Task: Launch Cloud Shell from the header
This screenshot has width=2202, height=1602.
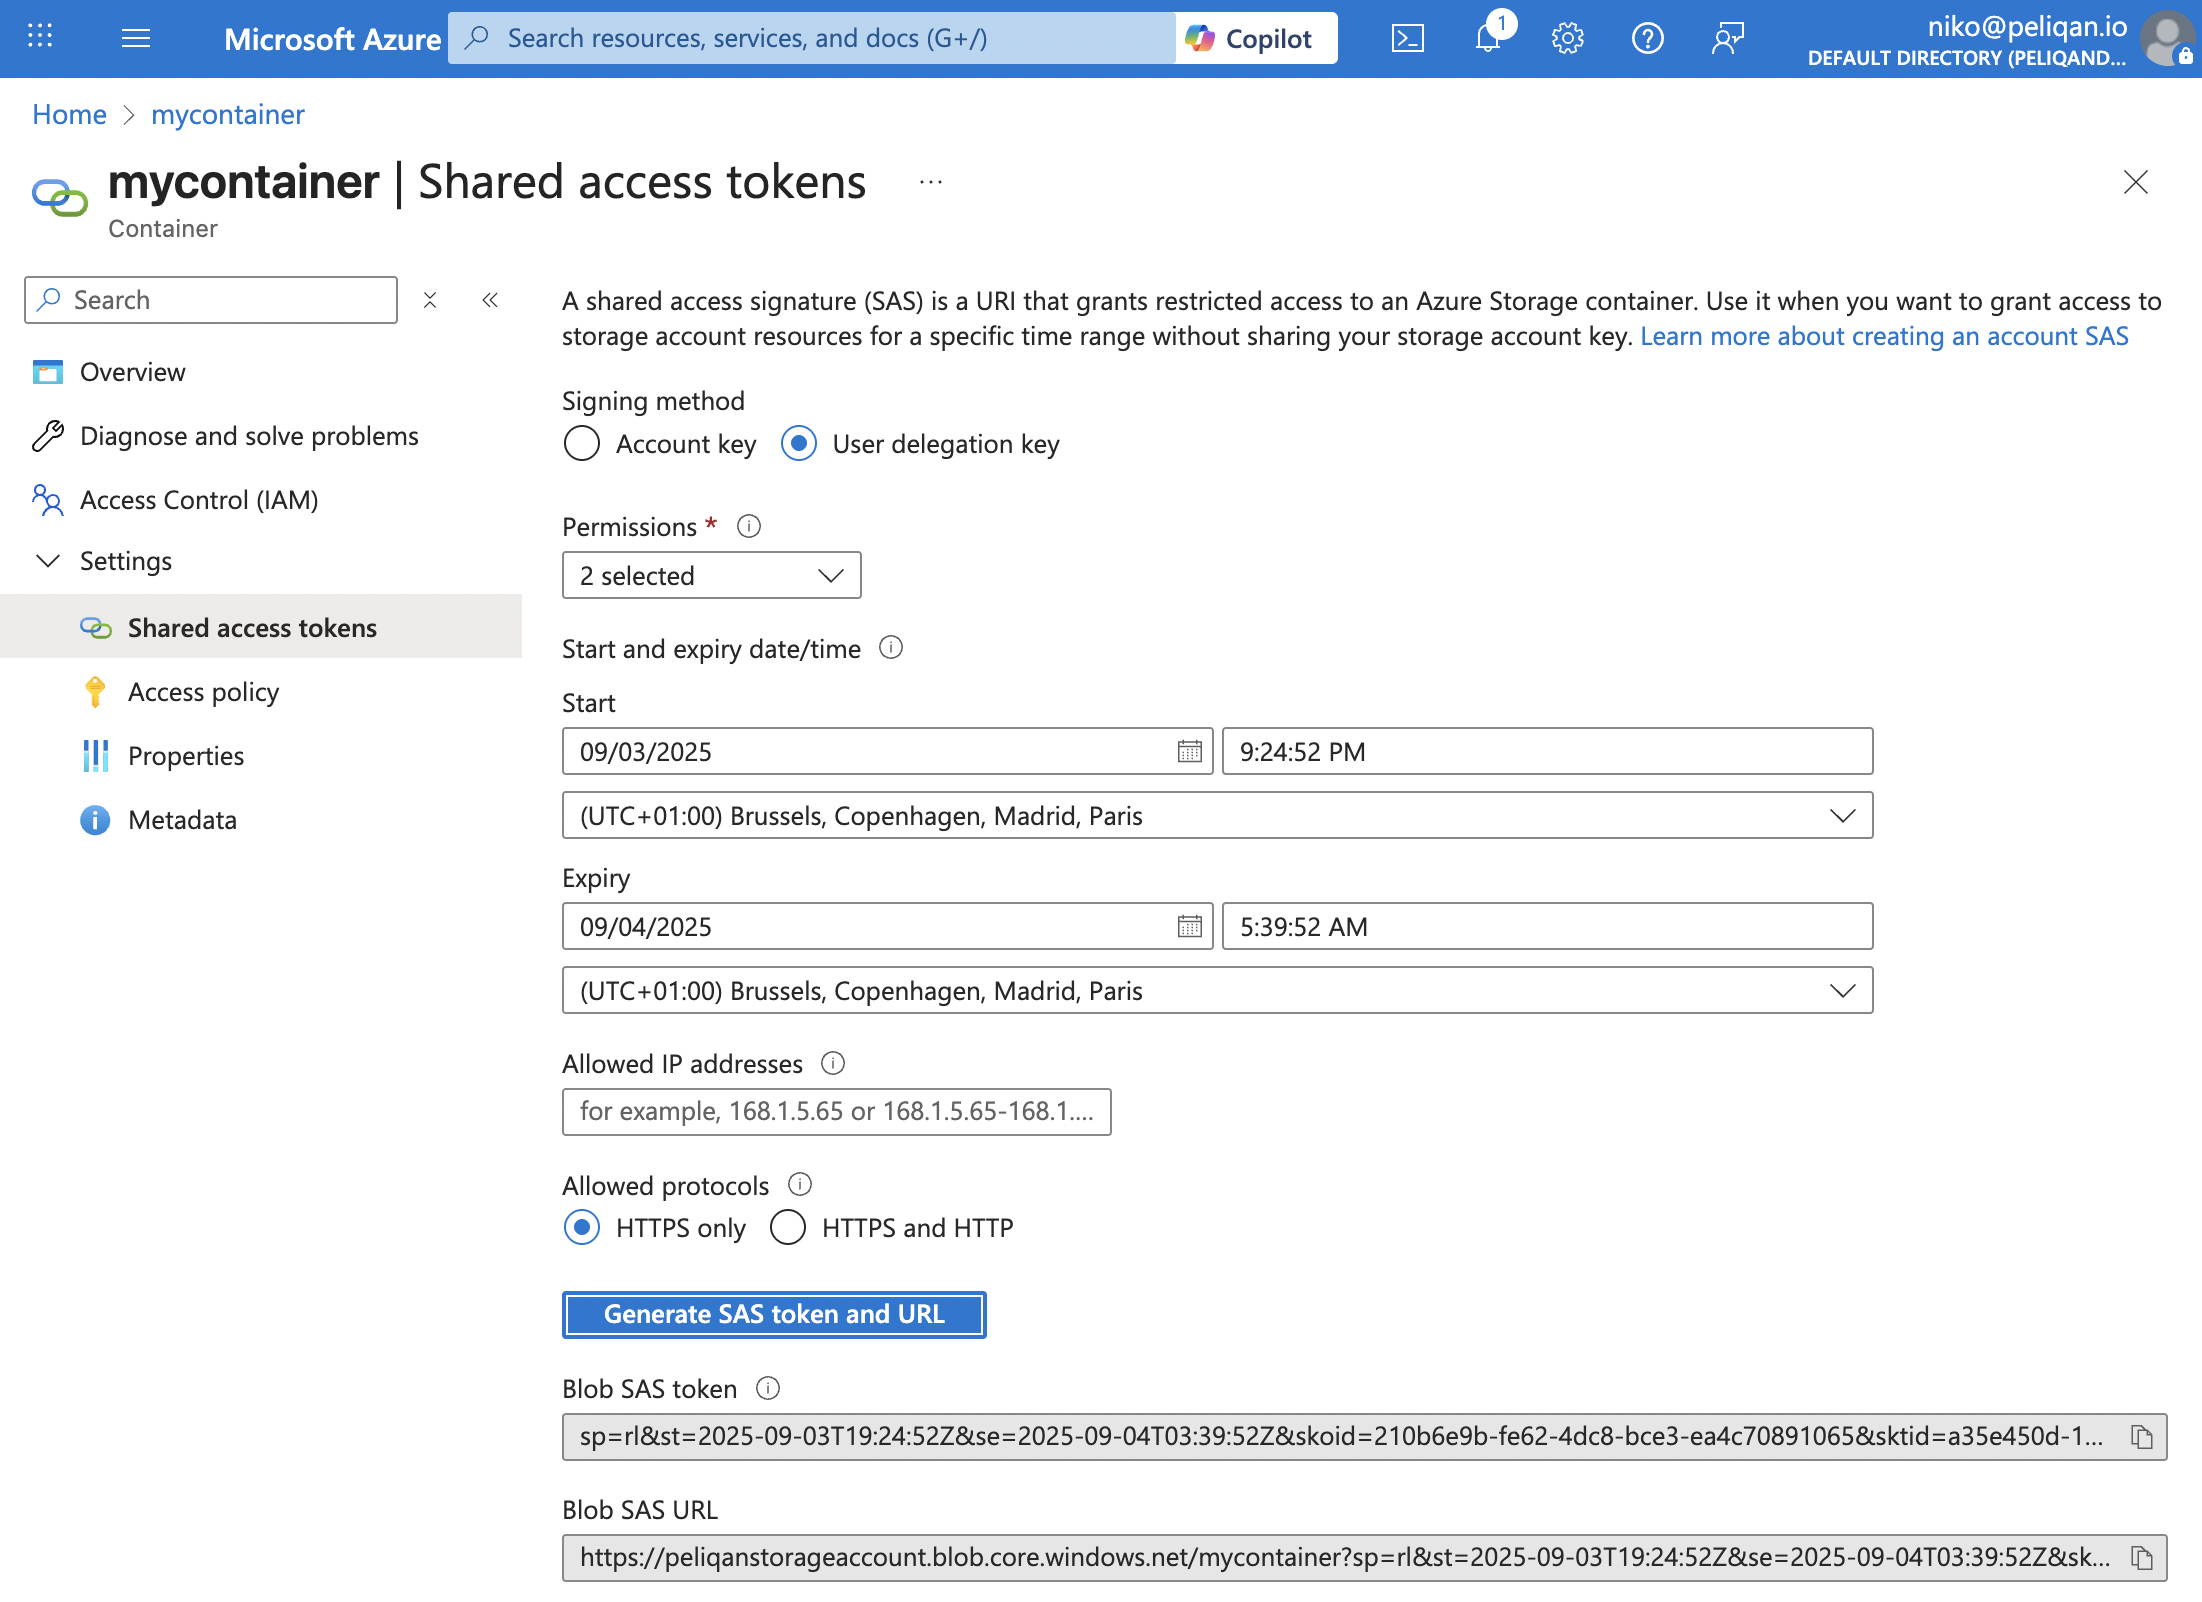Action: (1407, 38)
